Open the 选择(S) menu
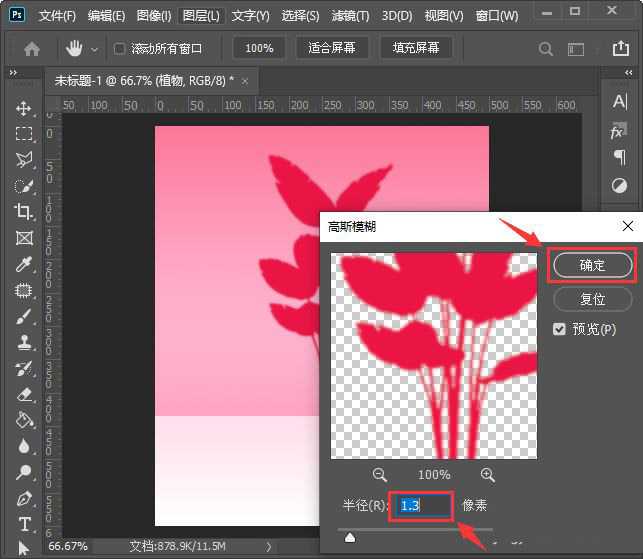643x559 pixels. [x=300, y=16]
